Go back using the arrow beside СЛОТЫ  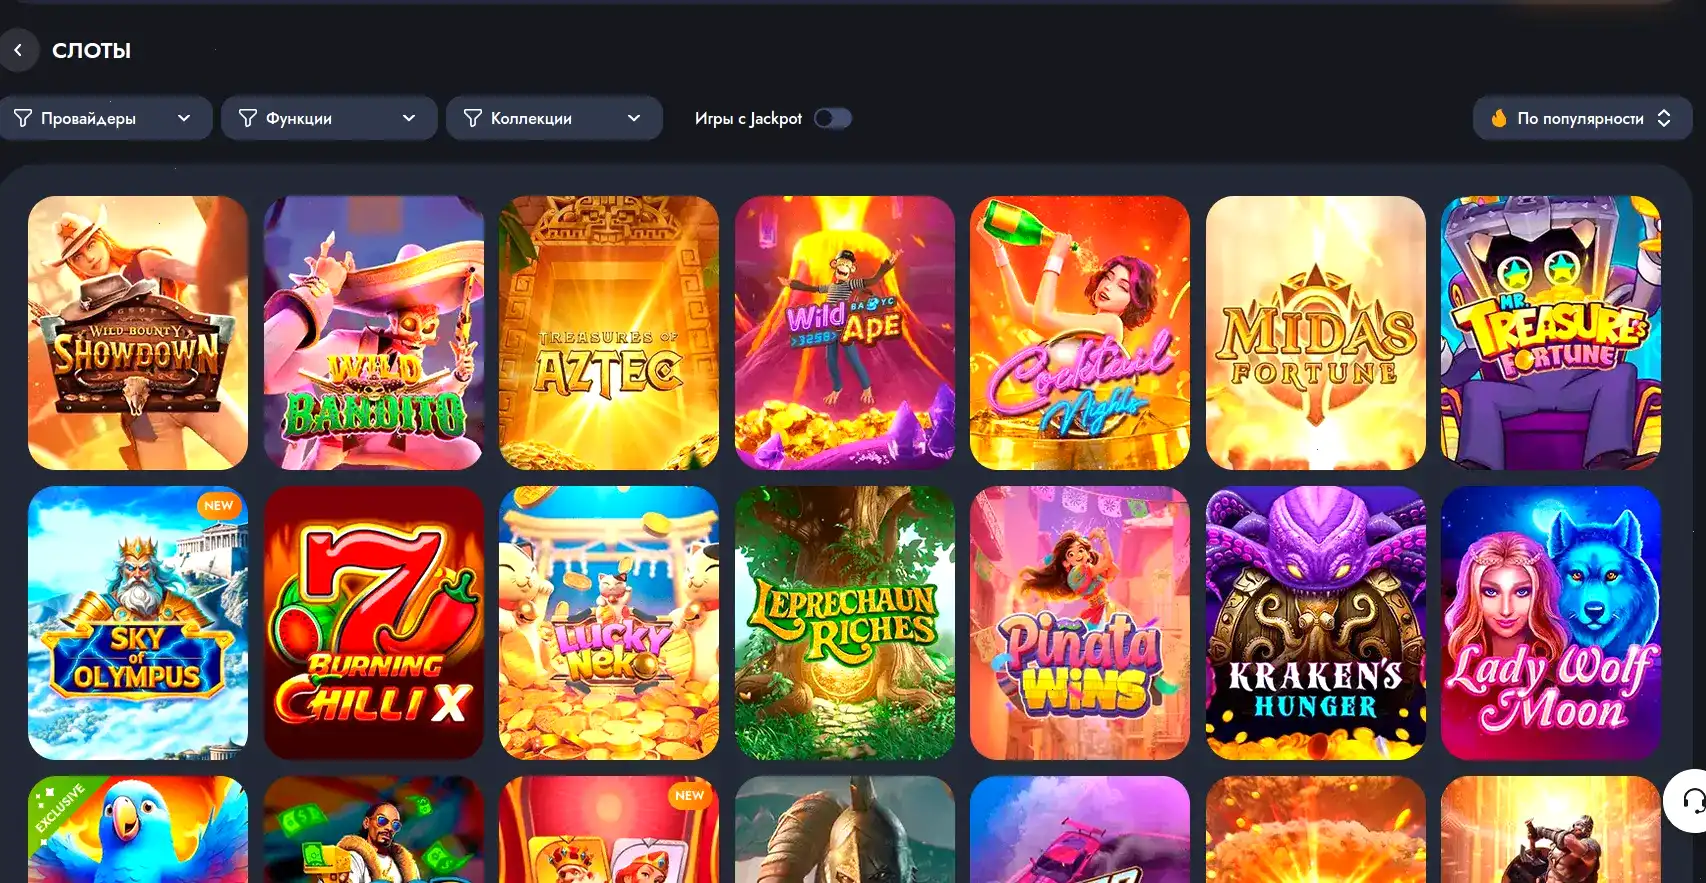(x=18, y=50)
